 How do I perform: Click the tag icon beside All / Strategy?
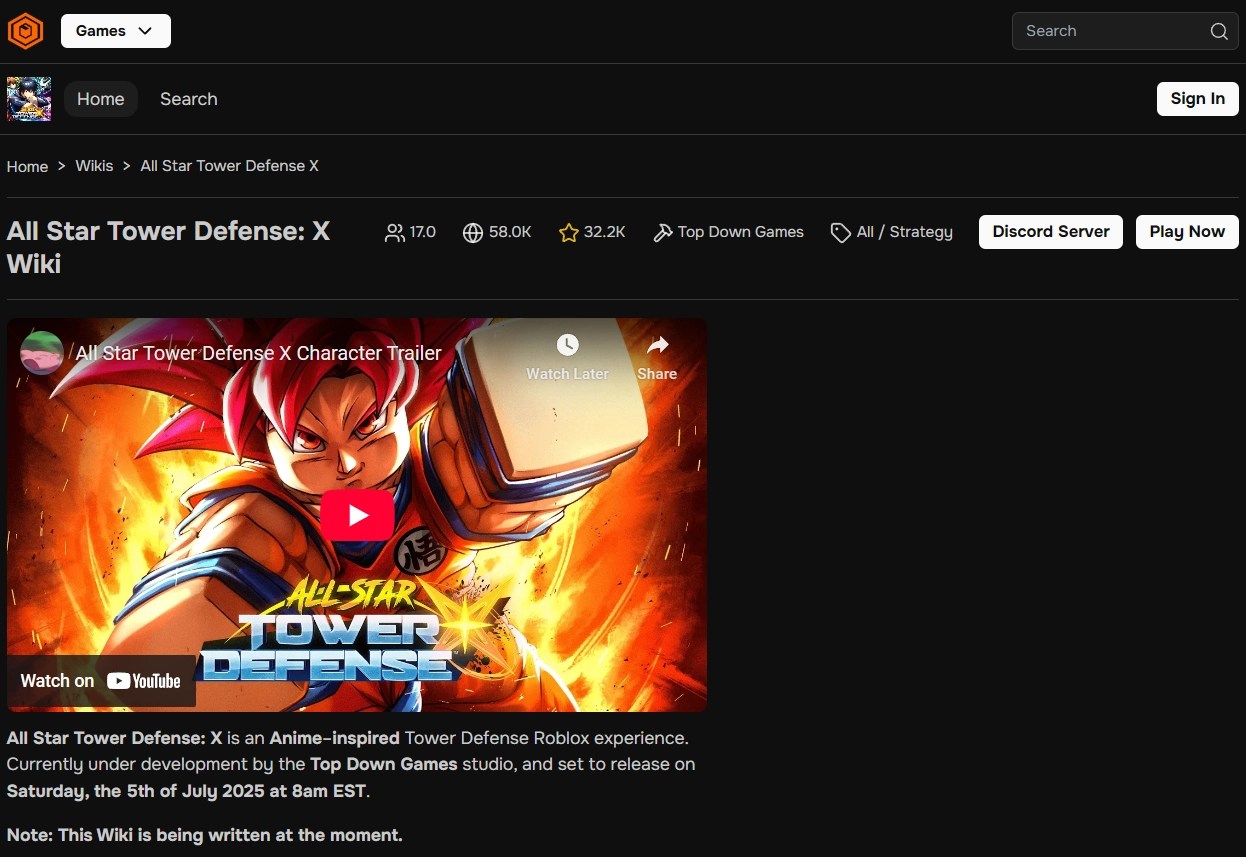841,232
